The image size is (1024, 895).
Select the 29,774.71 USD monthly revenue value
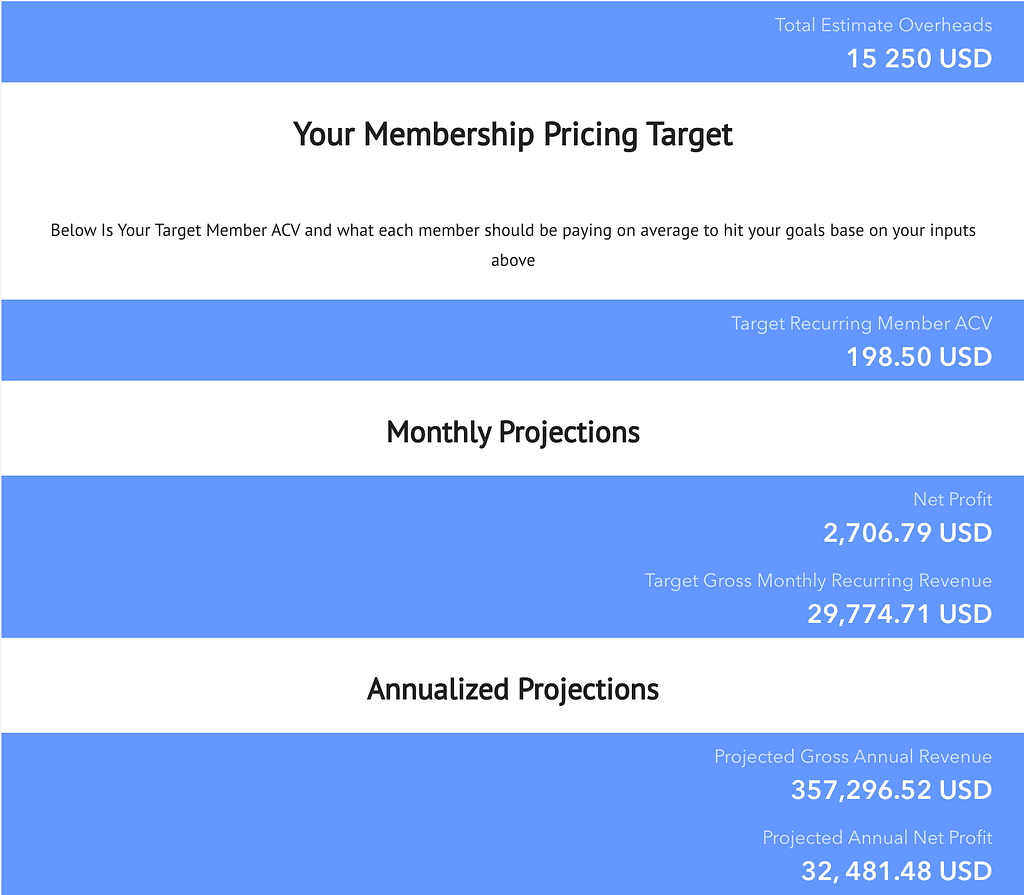point(899,614)
